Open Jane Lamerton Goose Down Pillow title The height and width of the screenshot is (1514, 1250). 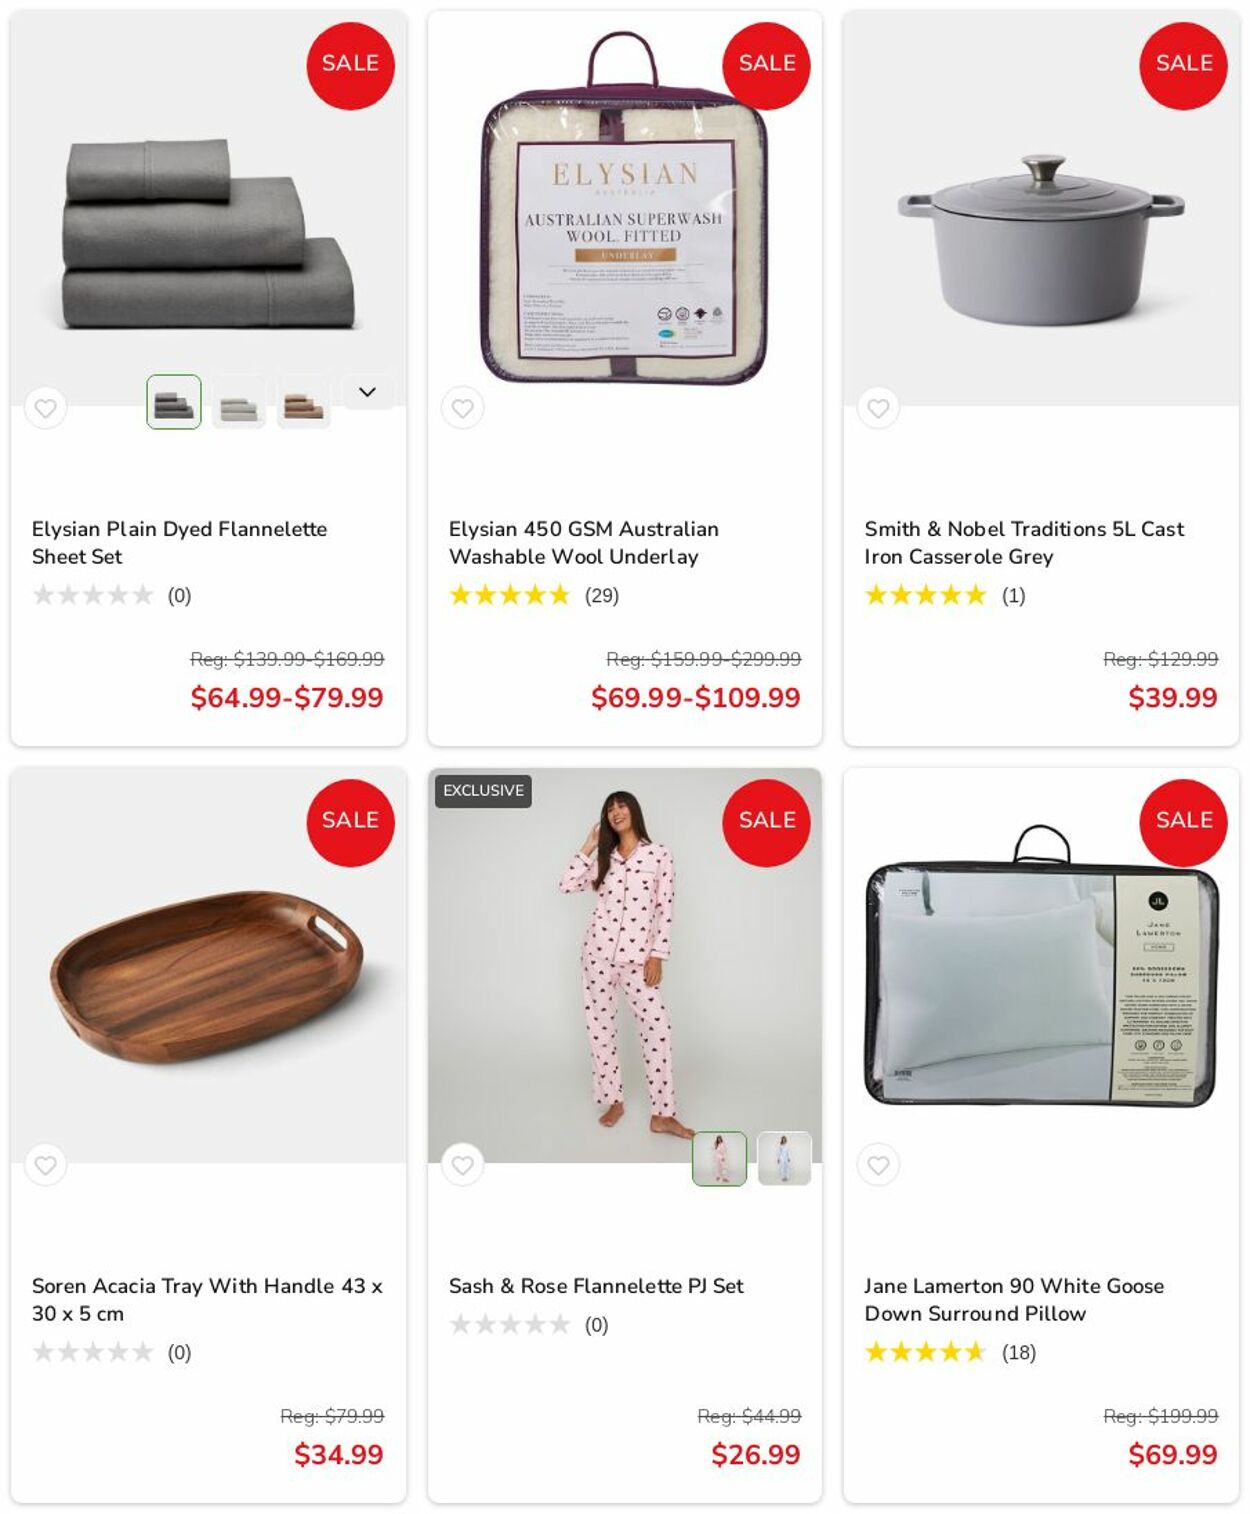(1014, 1300)
